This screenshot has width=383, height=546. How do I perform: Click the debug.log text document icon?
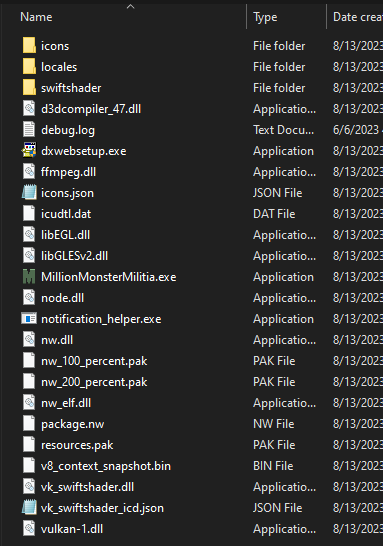click(x=29, y=130)
